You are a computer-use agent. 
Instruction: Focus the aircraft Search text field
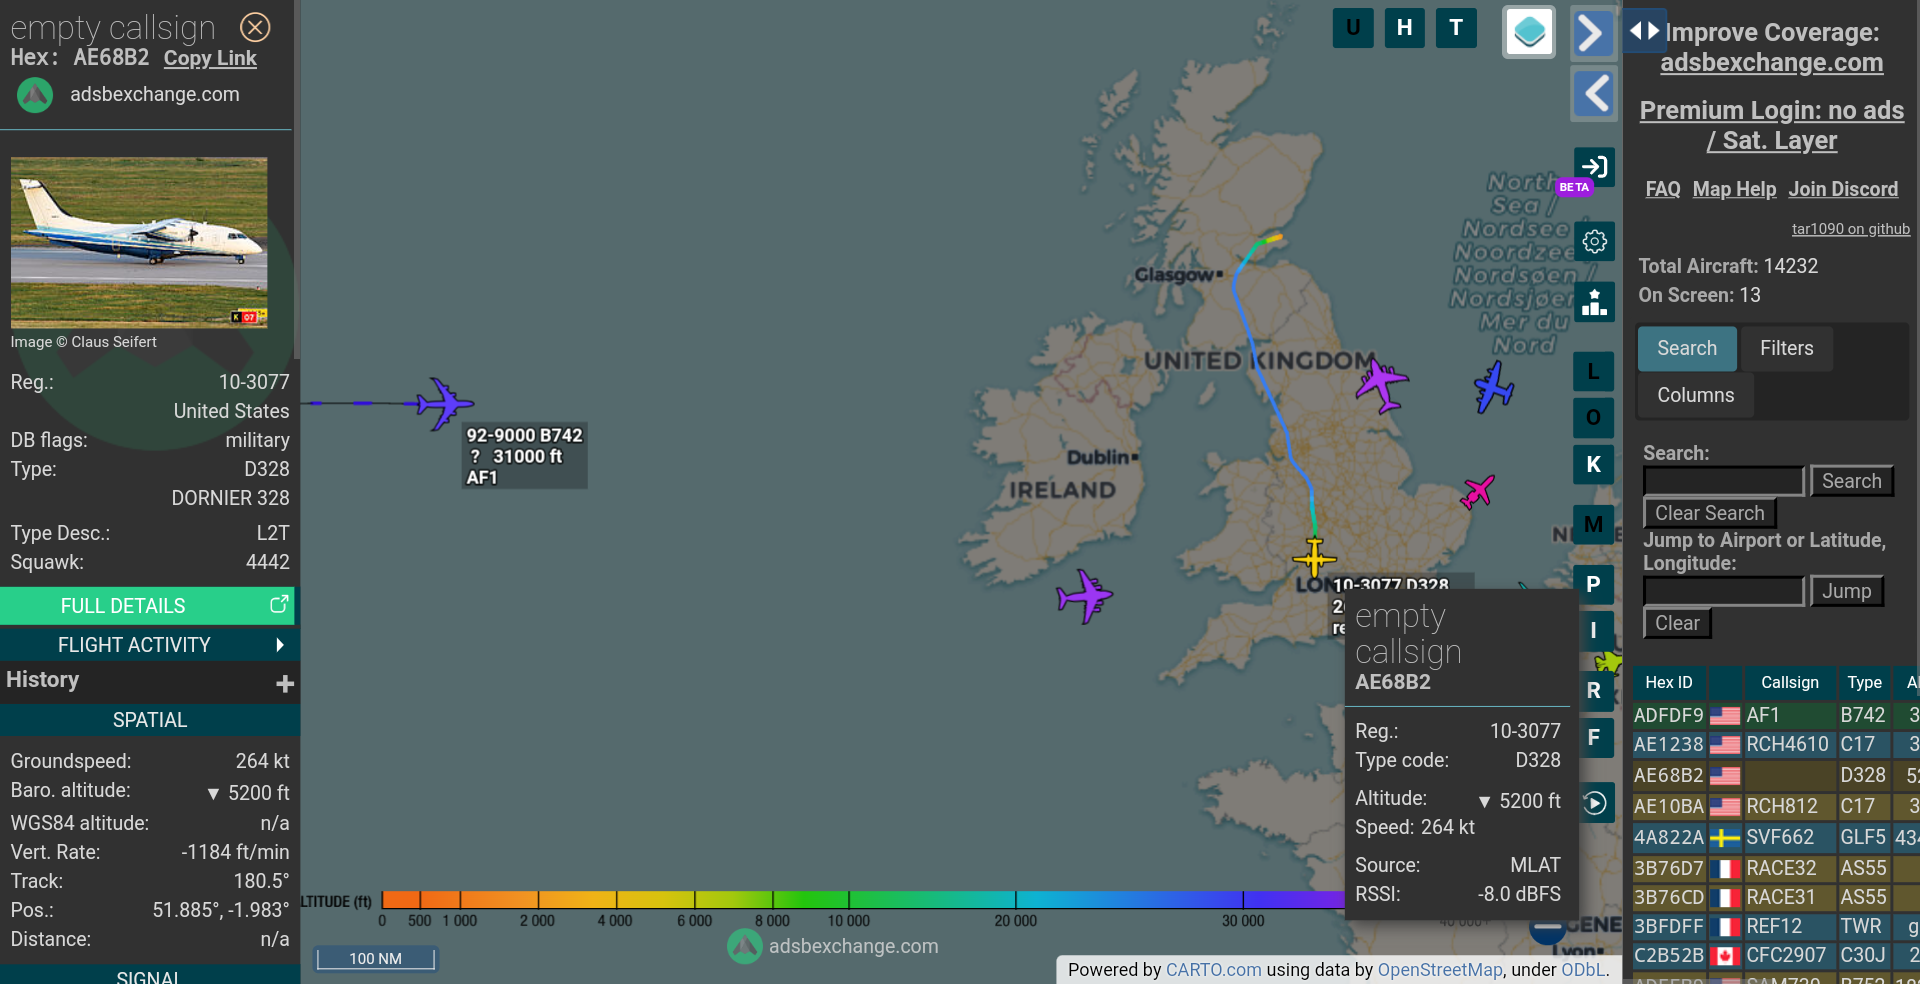pyautogui.click(x=1724, y=481)
